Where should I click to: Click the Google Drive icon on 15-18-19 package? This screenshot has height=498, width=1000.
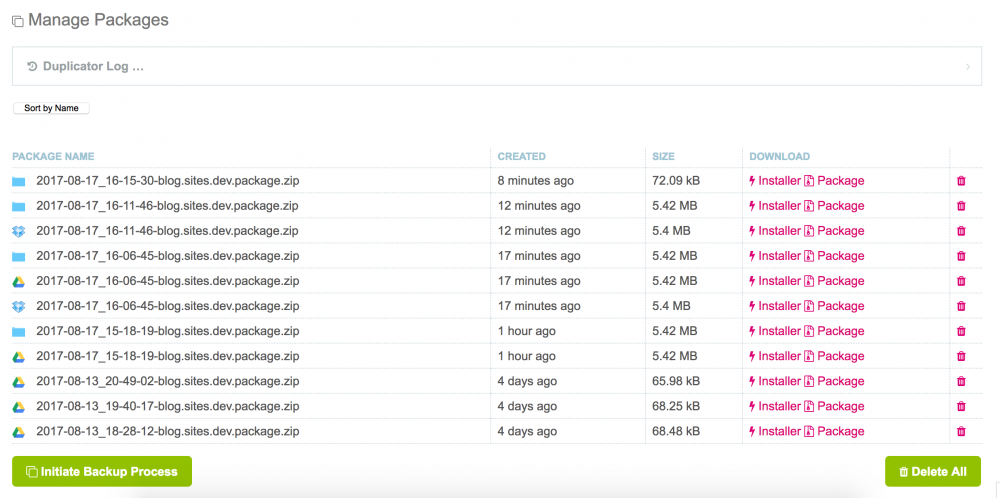(x=18, y=356)
